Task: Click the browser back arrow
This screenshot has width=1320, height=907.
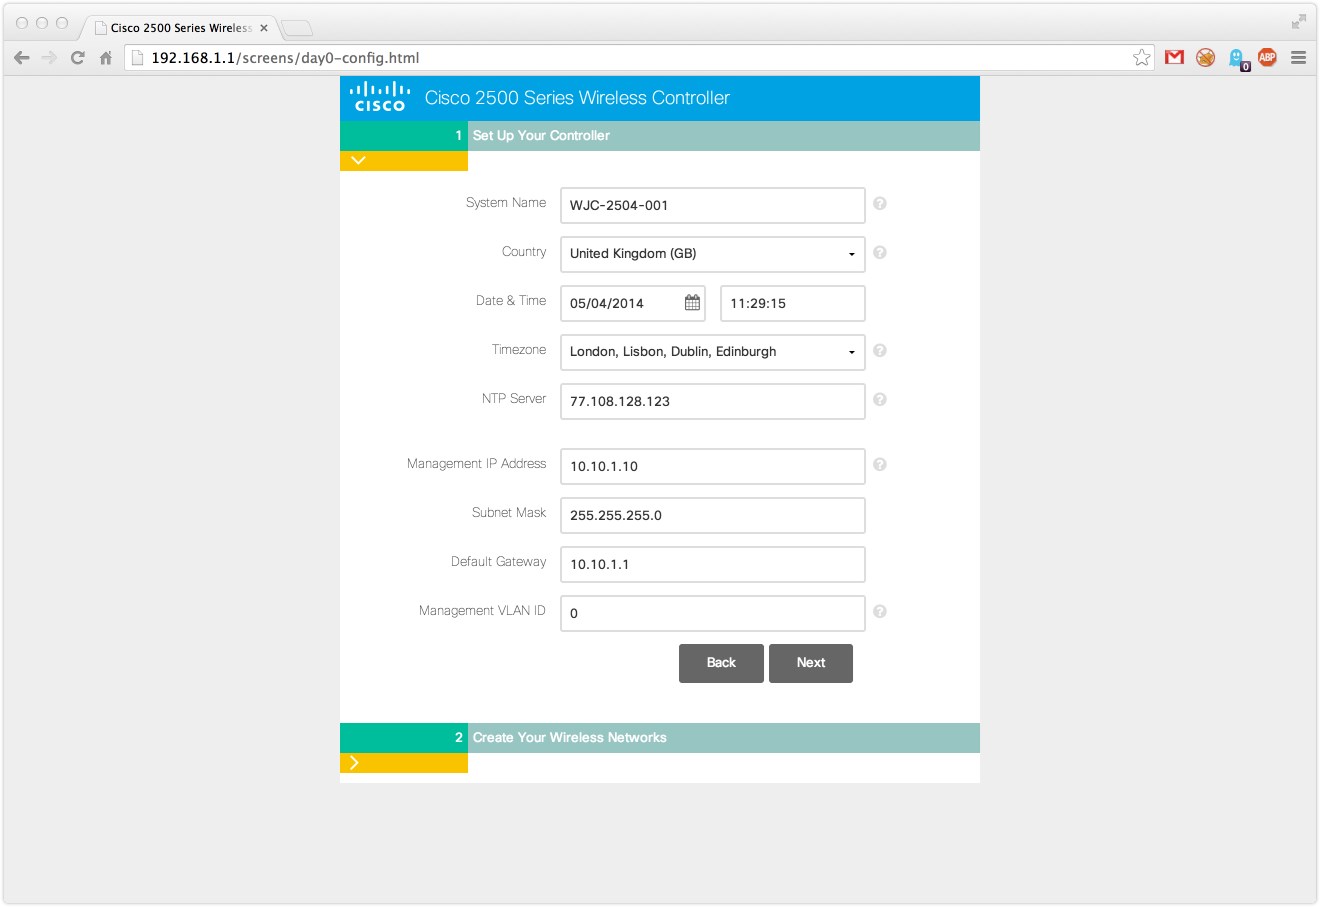Action: pyautogui.click(x=22, y=58)
